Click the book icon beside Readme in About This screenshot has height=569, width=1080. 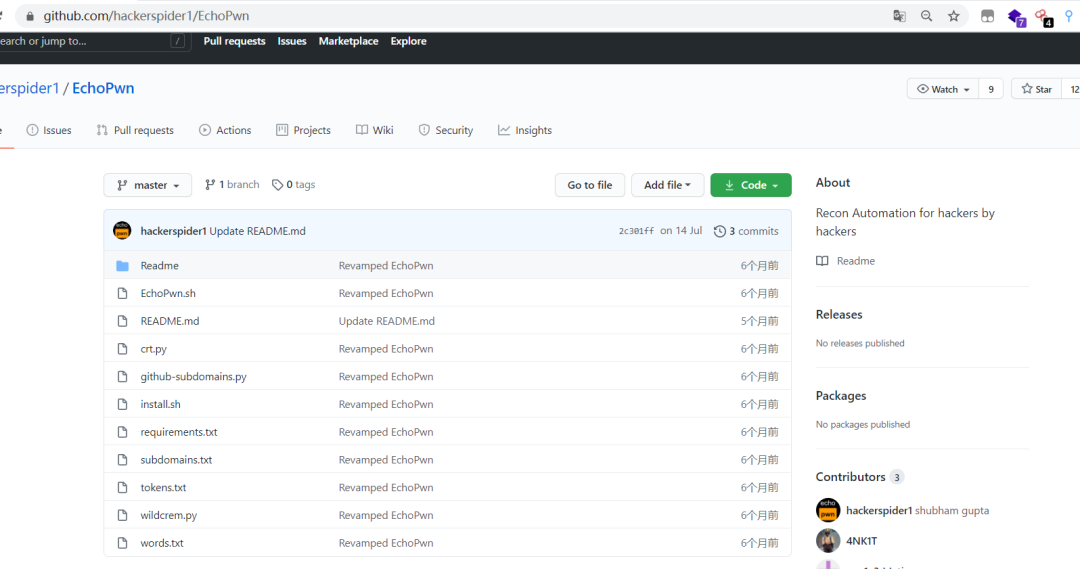click(x=822, y=261)
